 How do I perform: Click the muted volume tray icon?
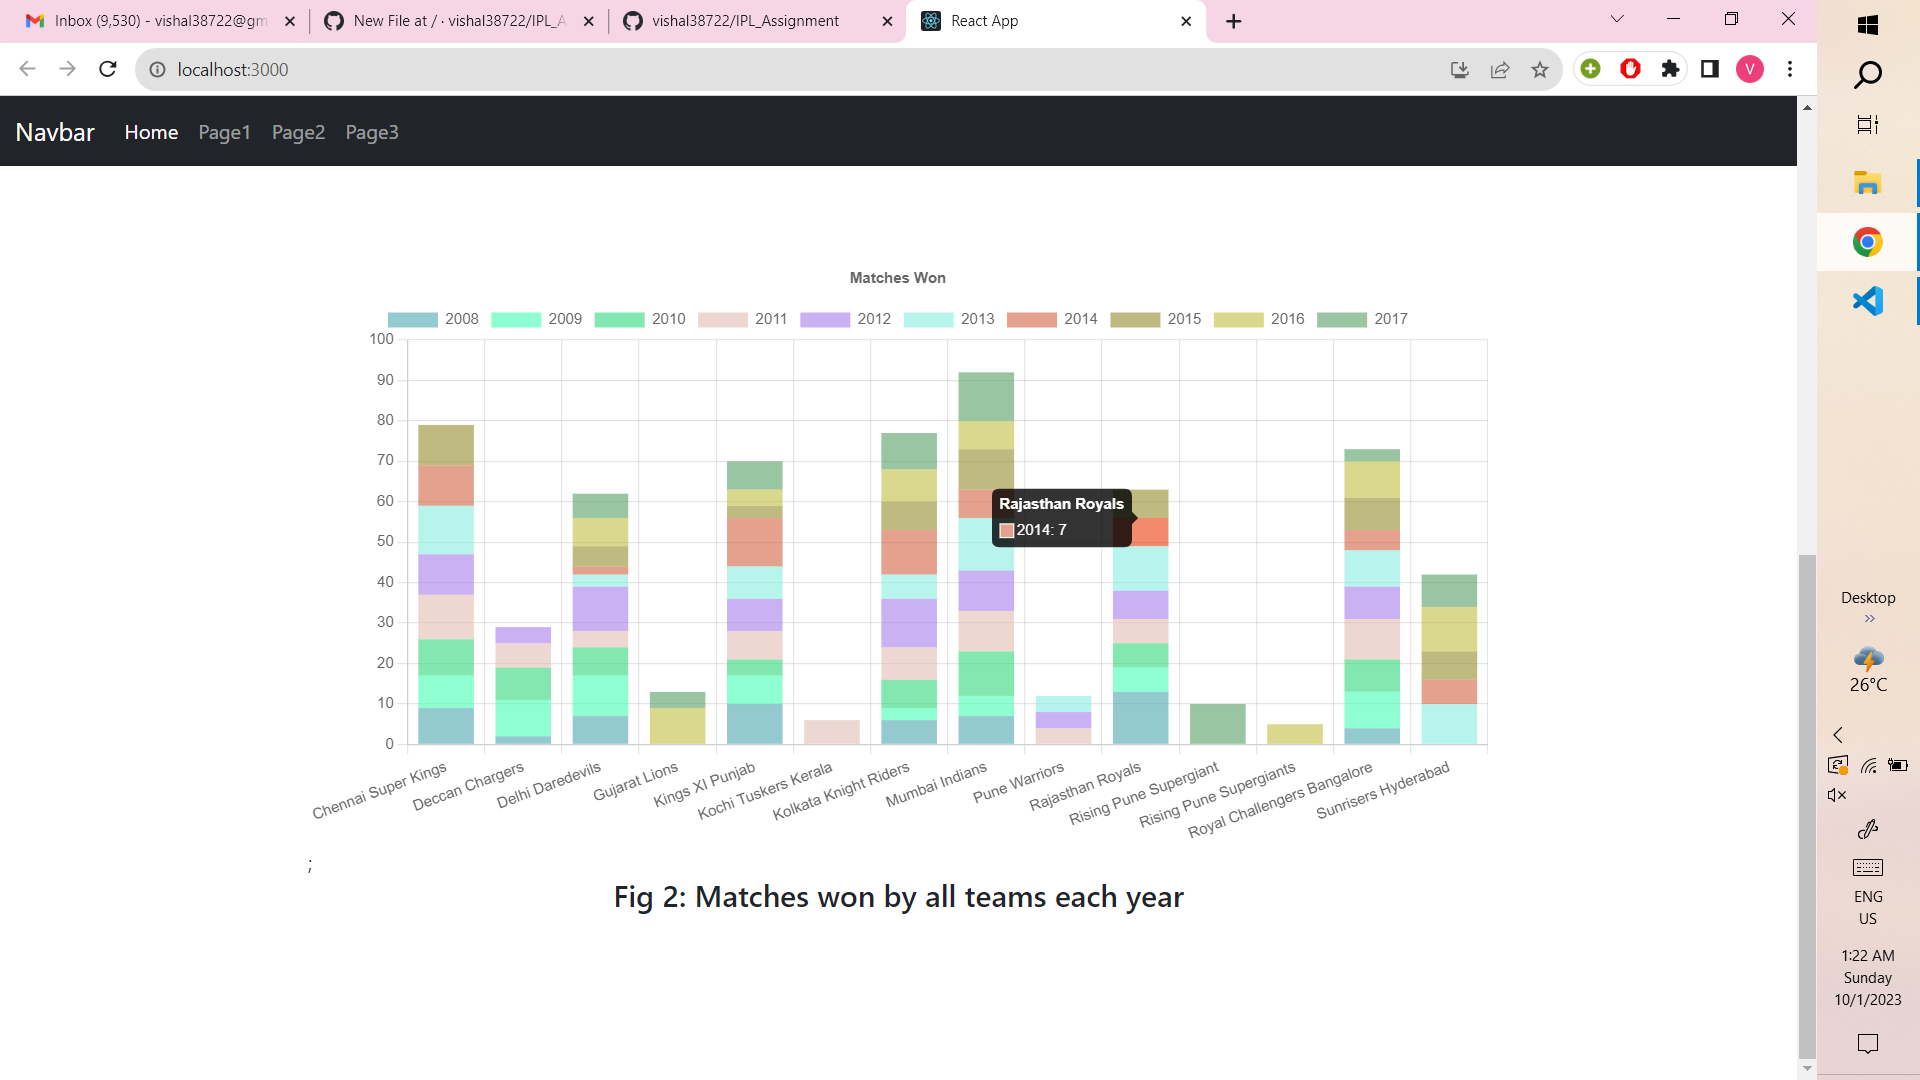pos(1837,795)
